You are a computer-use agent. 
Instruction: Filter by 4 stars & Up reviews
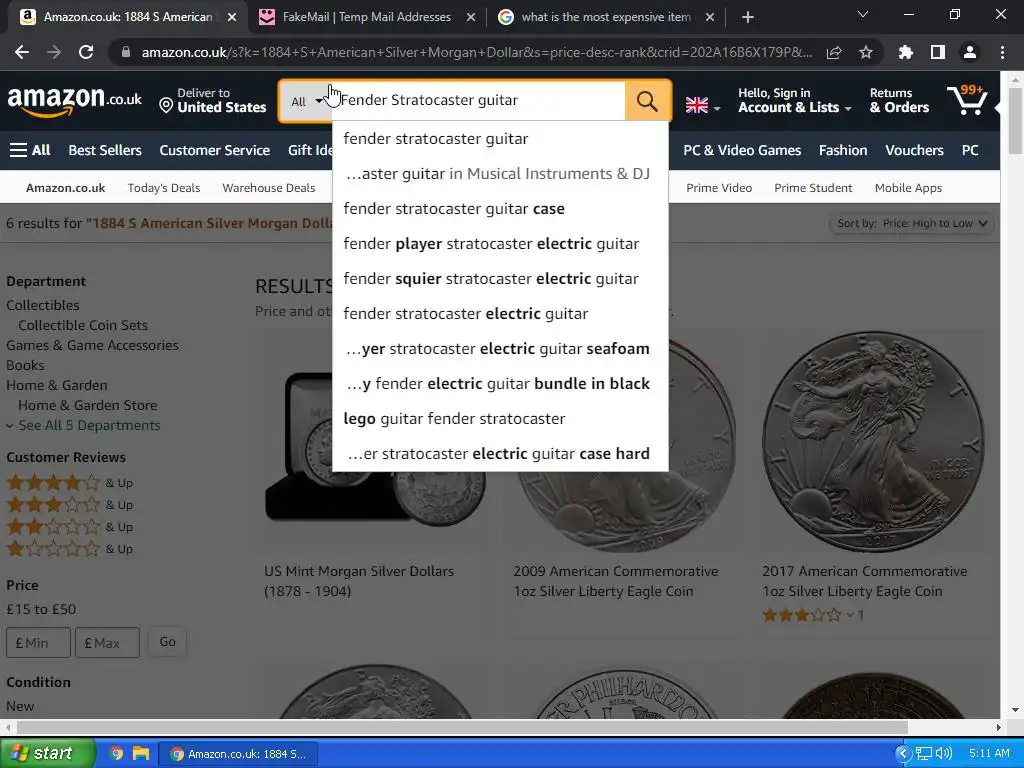tap(69, 483)
